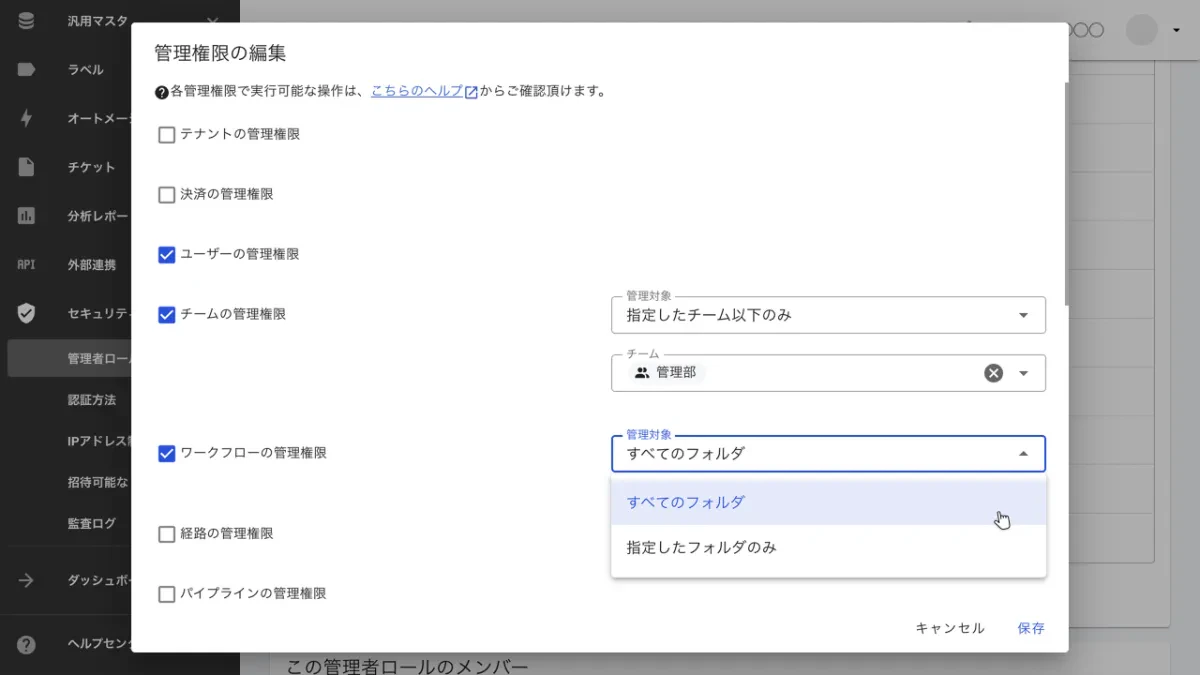Open 管理者ロール in the sidebar
The width and height of the screenshot is (1200, 675).
click(69, 358)
